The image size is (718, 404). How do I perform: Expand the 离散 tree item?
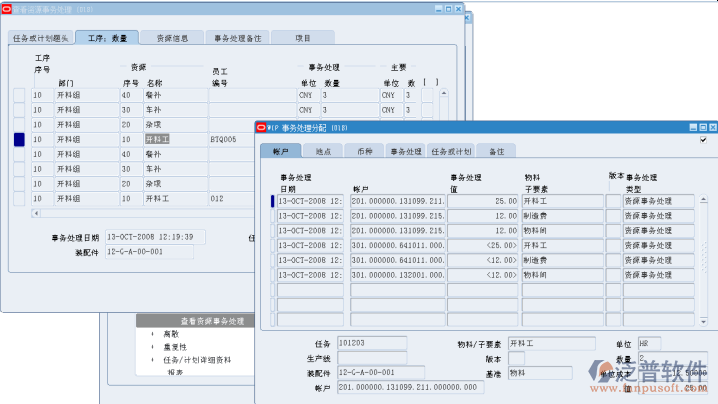[x=152, y=334]
